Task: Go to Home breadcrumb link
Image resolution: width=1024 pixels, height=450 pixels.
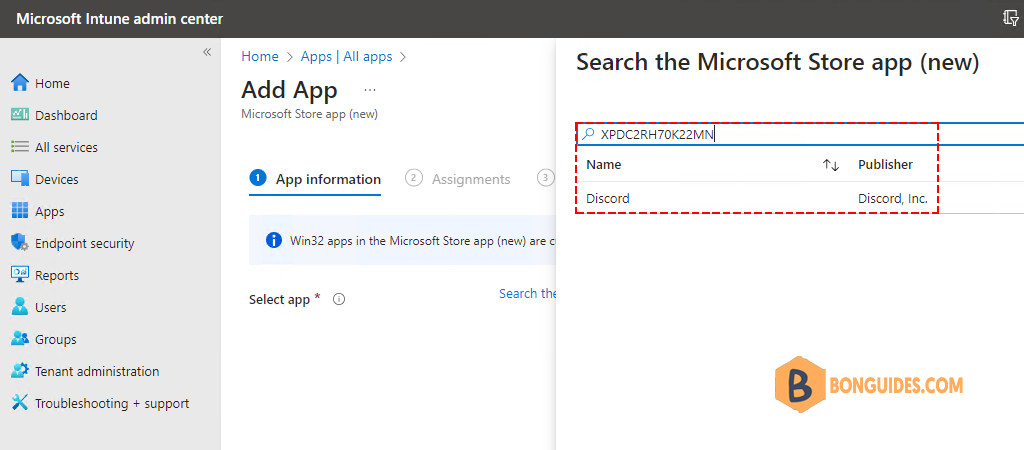Action: 260,56
